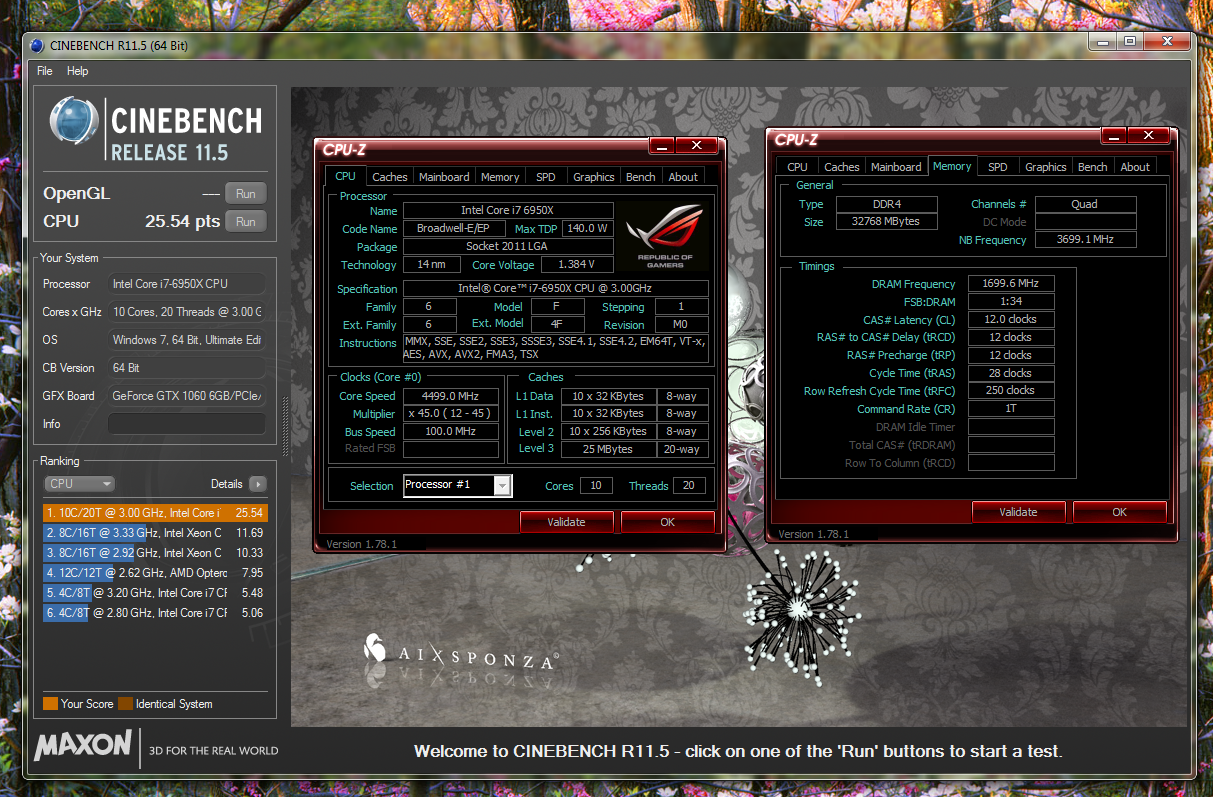Switch to SPD tab in left CPU-Z window
Image resolution: width=1213 pixels, height=797 pixels.
coord(546,177)
